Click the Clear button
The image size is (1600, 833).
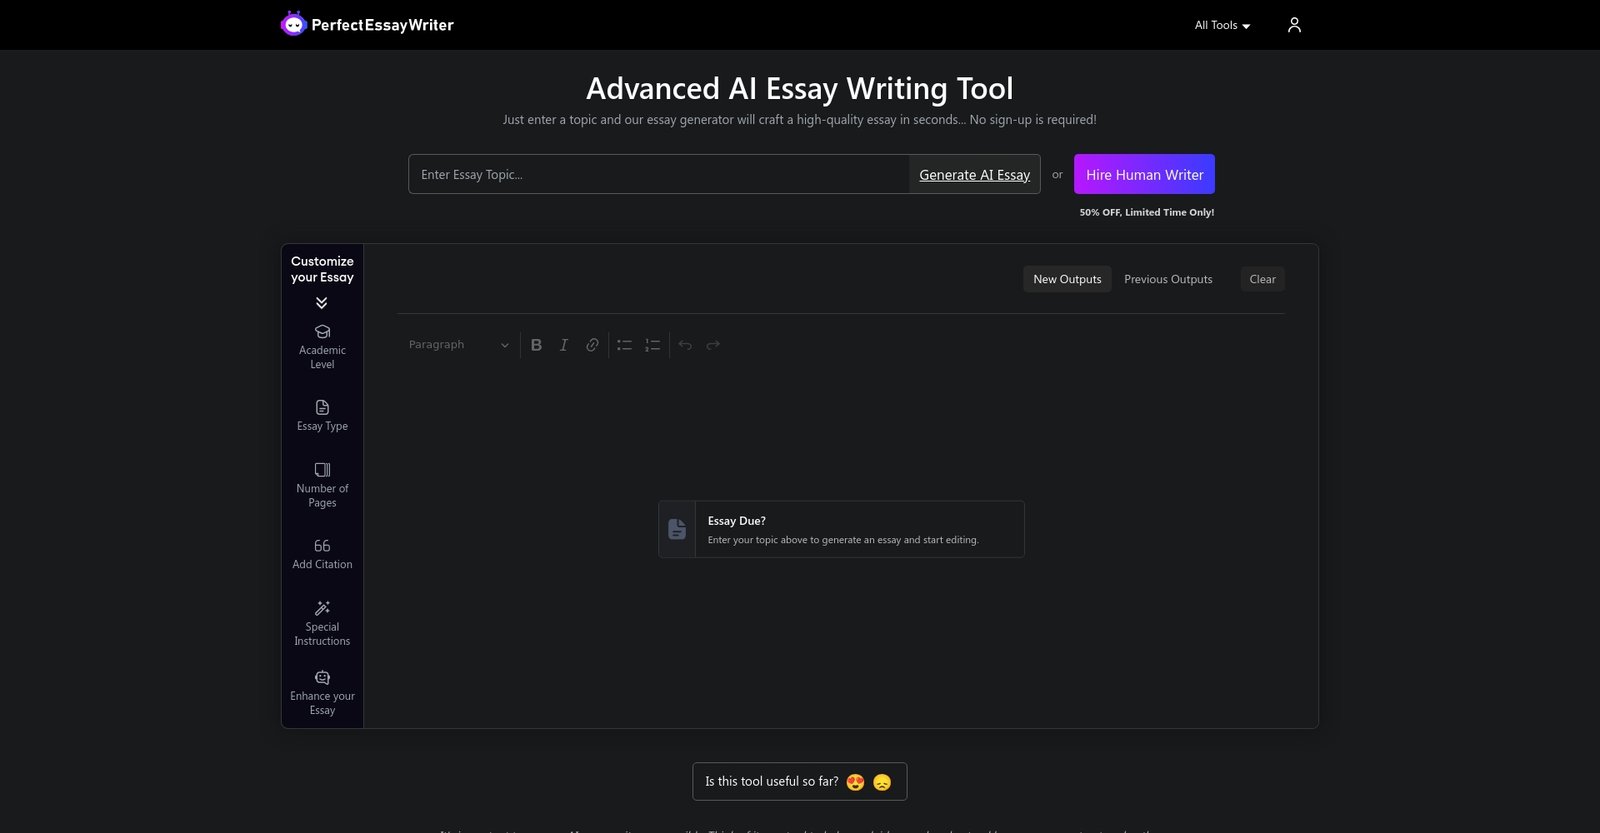click(x=1262, y=279)
